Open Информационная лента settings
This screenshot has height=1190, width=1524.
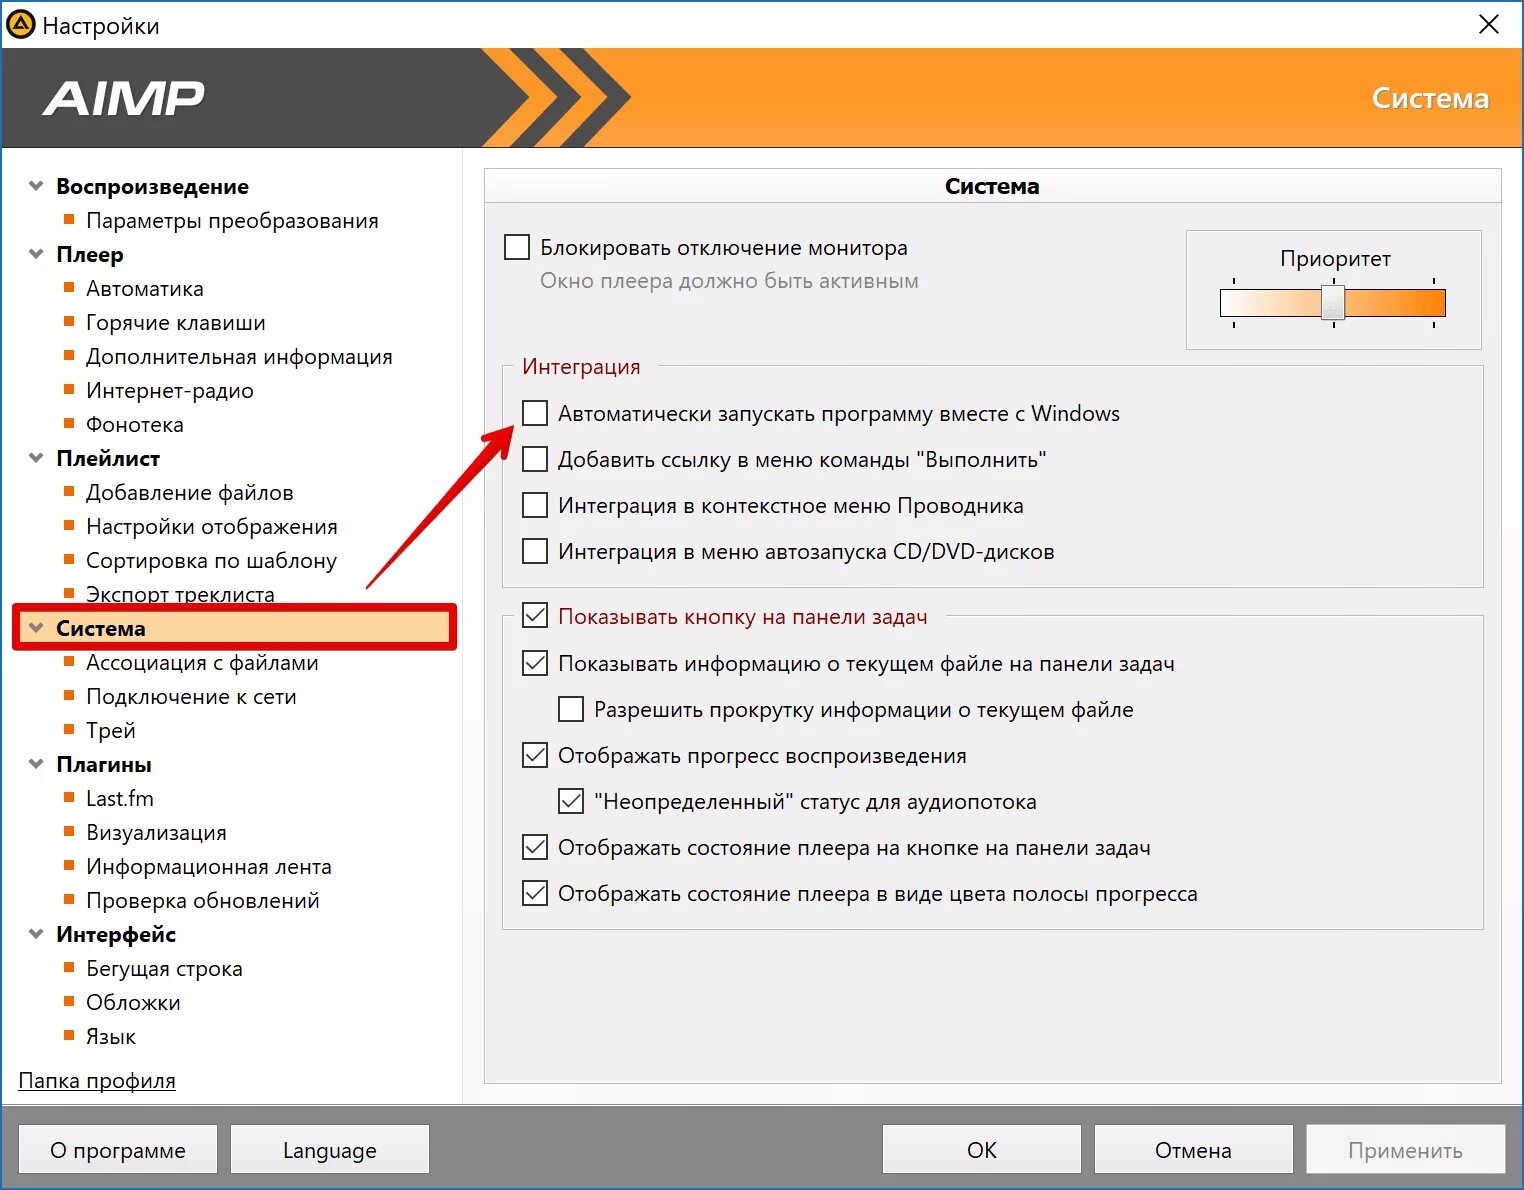[x=209, y=866]
